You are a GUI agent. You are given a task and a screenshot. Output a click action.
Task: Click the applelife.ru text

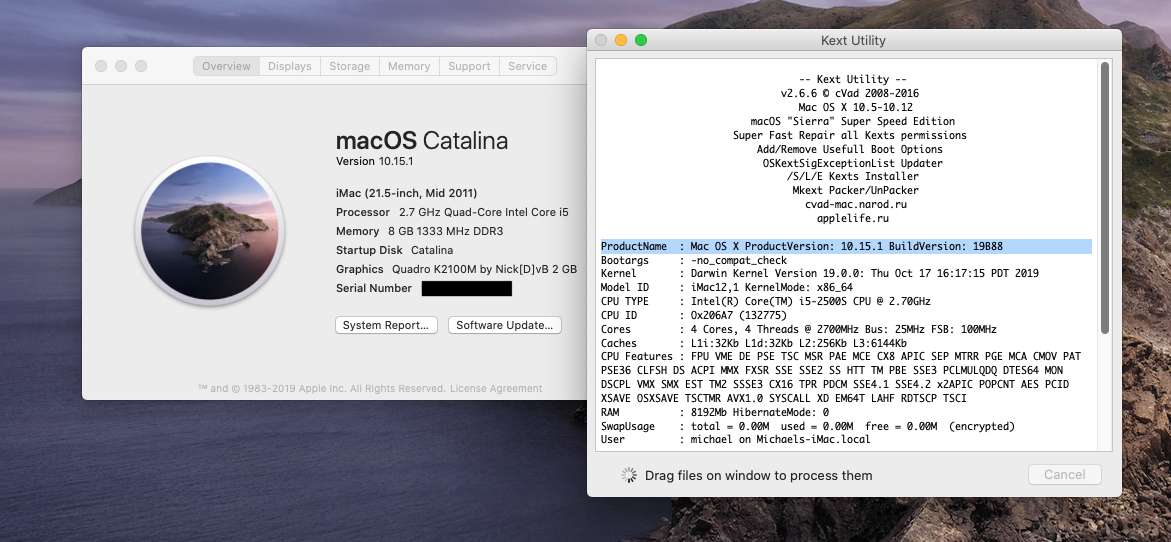coord(852,218)
